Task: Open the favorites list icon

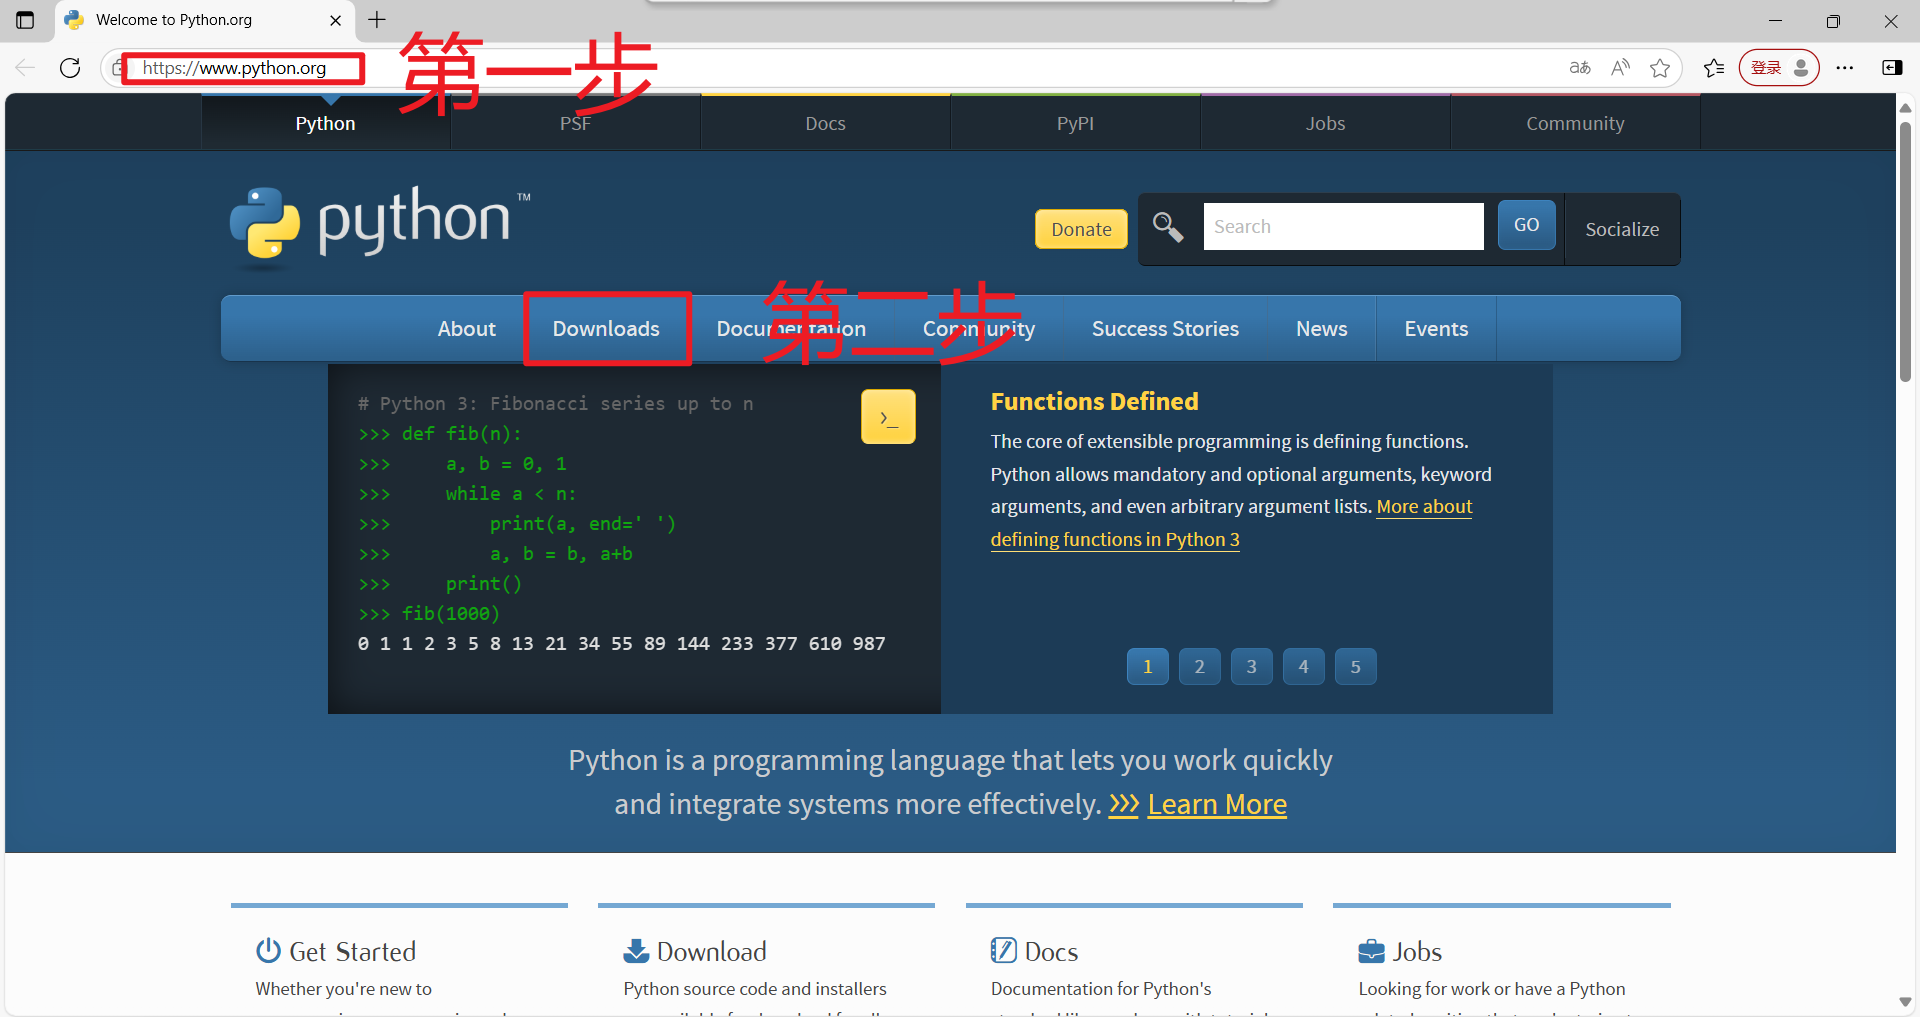Action: (x=1714, y=68)
